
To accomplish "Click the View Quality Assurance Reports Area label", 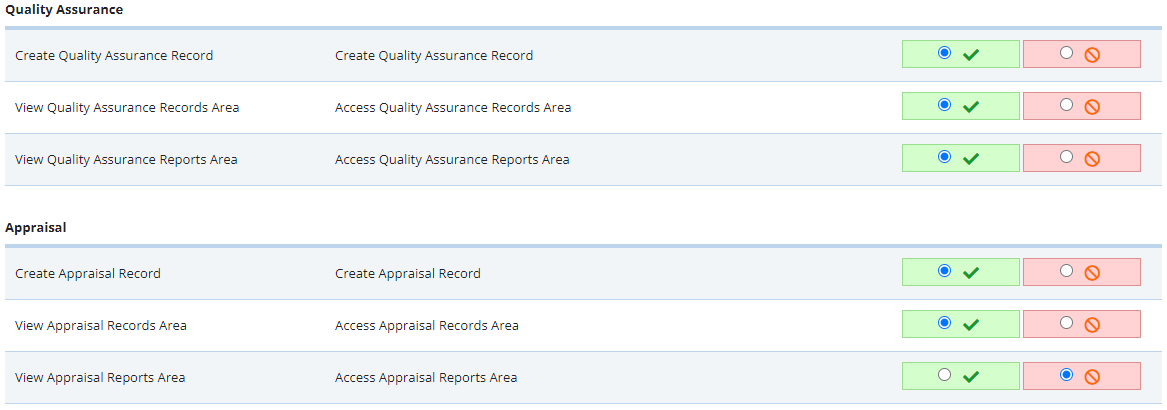I will pos(126,159).
